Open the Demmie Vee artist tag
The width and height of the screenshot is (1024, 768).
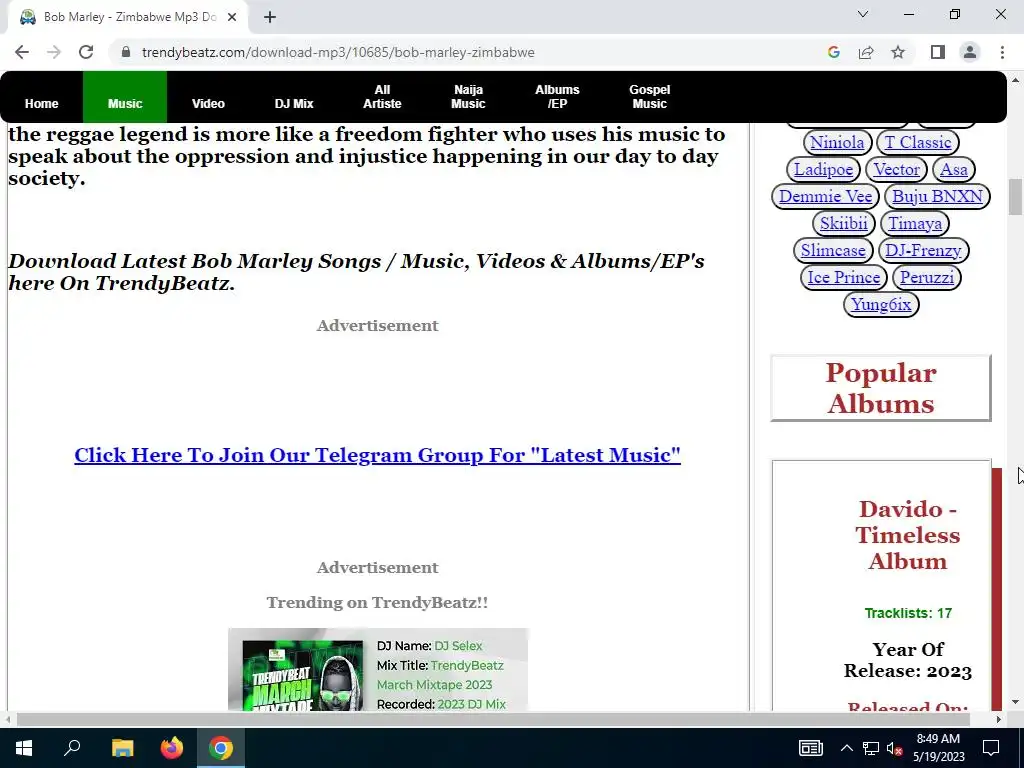pos(825,196)
